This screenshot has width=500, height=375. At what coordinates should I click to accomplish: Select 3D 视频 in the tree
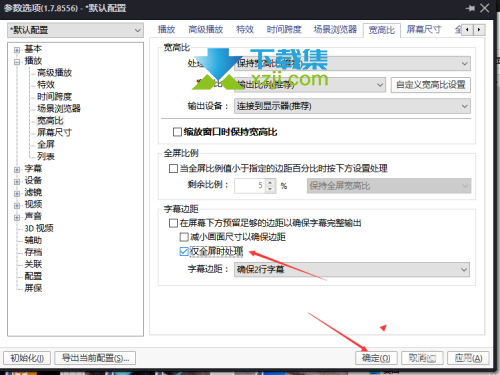click(39, 228)
